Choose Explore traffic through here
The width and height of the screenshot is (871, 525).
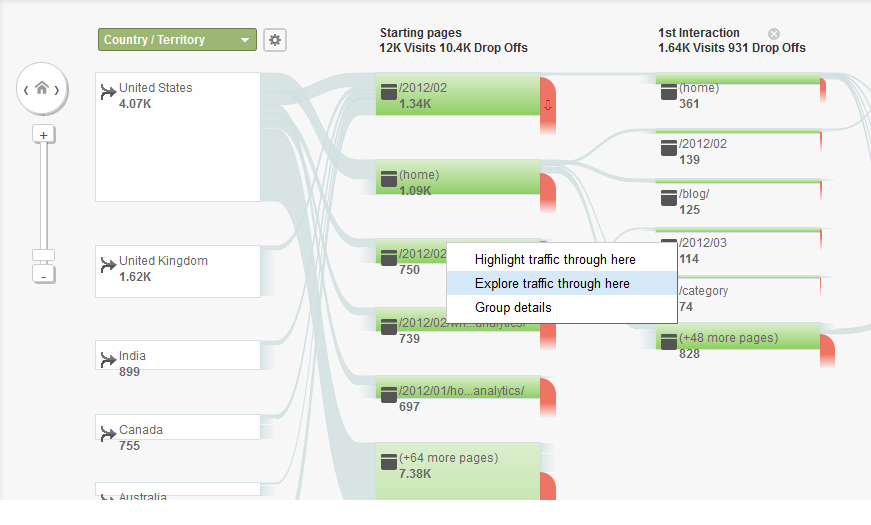pos(552,284)
